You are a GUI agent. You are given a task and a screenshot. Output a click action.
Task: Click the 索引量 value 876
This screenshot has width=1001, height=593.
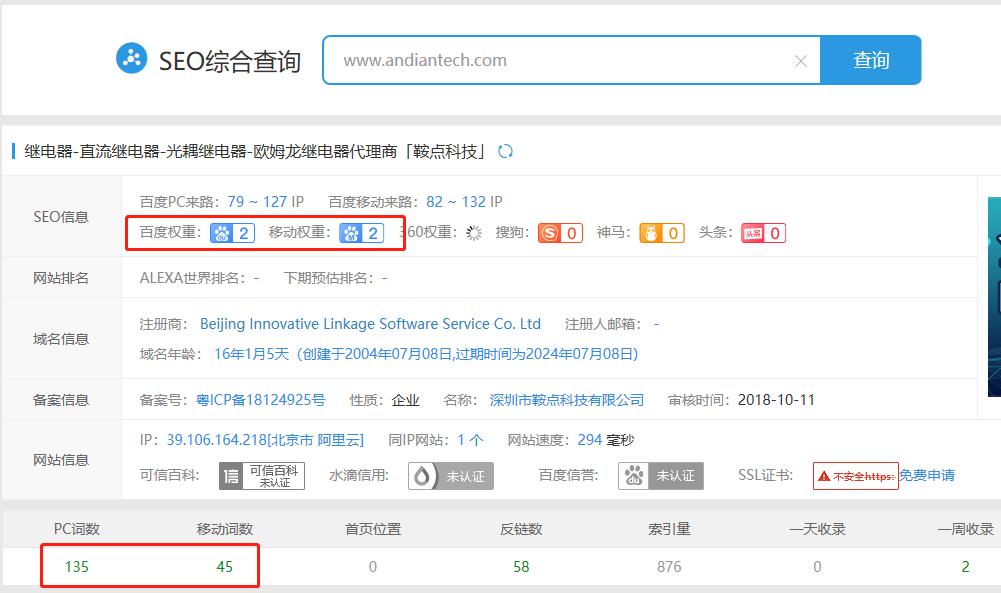pyautogui.click(x=669, y=567)
